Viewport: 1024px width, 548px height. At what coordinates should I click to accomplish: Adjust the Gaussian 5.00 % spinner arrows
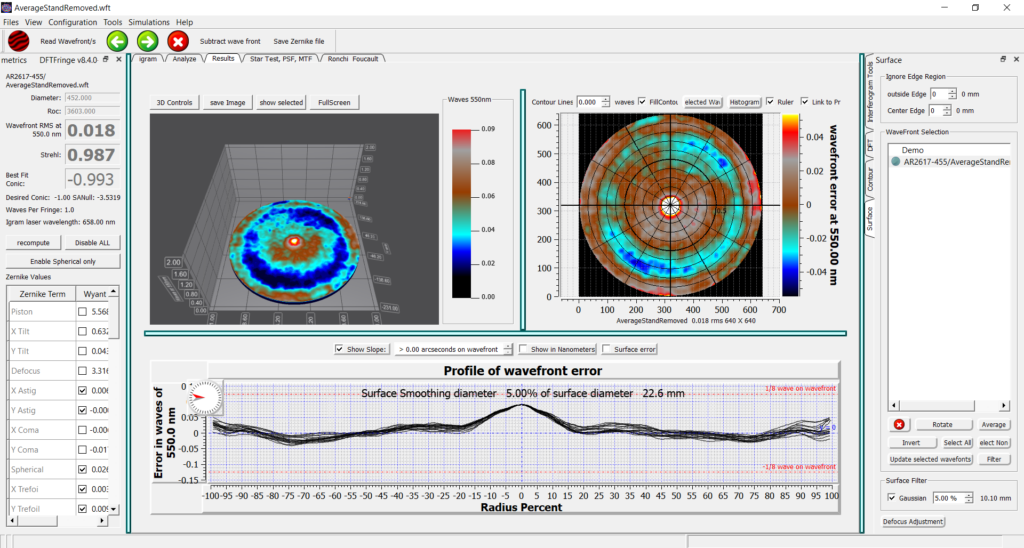(968, 498)
